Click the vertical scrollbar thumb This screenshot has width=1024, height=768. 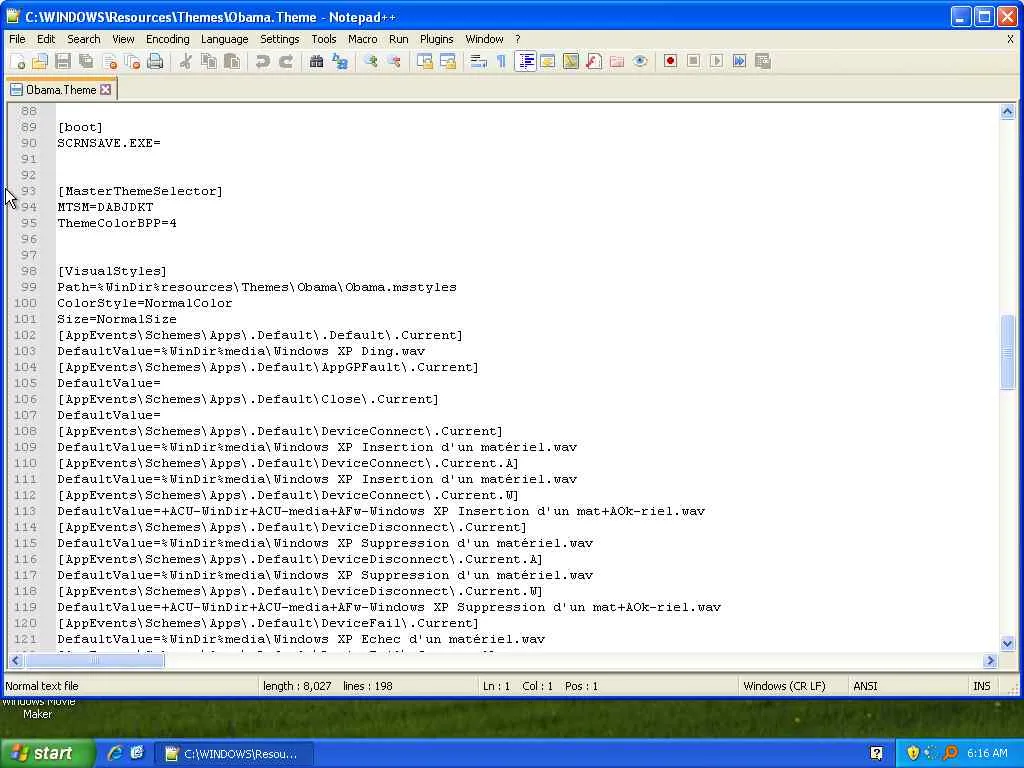click(1008, 352)
